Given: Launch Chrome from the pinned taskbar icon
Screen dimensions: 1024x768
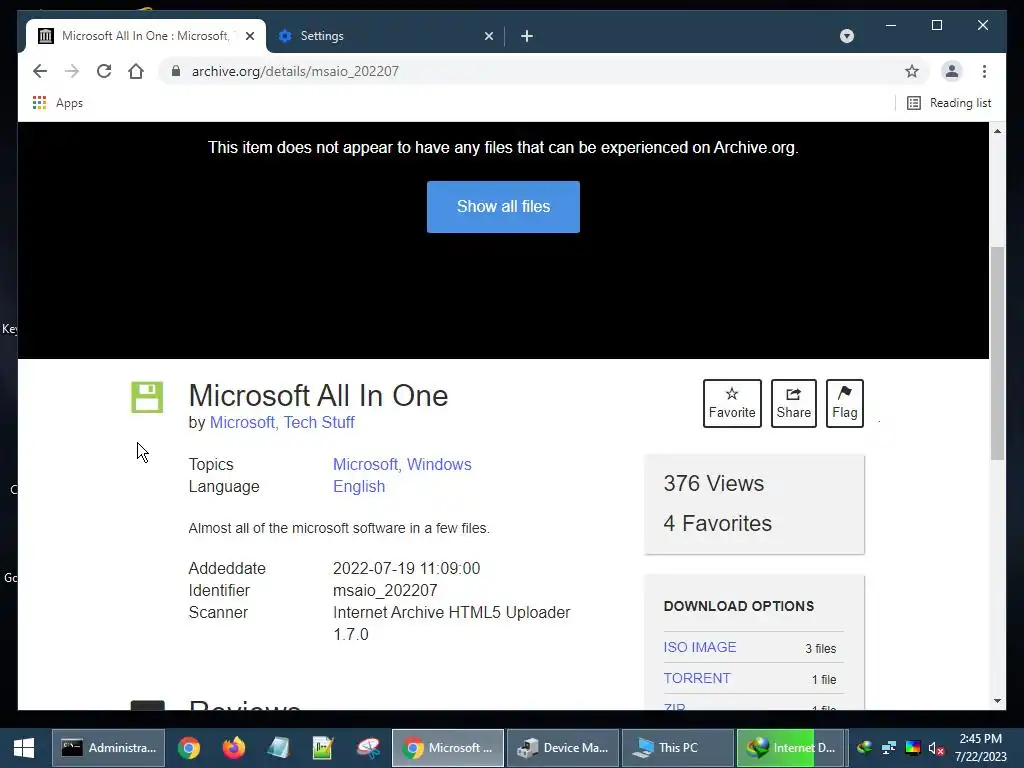Looking at the screenshot, I should (x=189, y=748).
